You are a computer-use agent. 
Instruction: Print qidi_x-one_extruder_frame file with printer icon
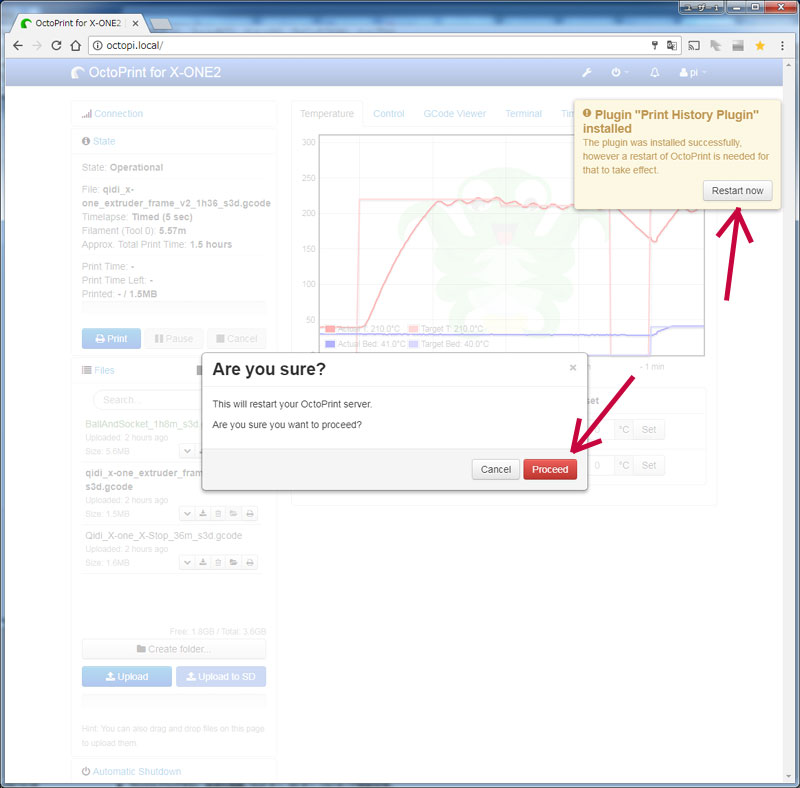[249, 513]
